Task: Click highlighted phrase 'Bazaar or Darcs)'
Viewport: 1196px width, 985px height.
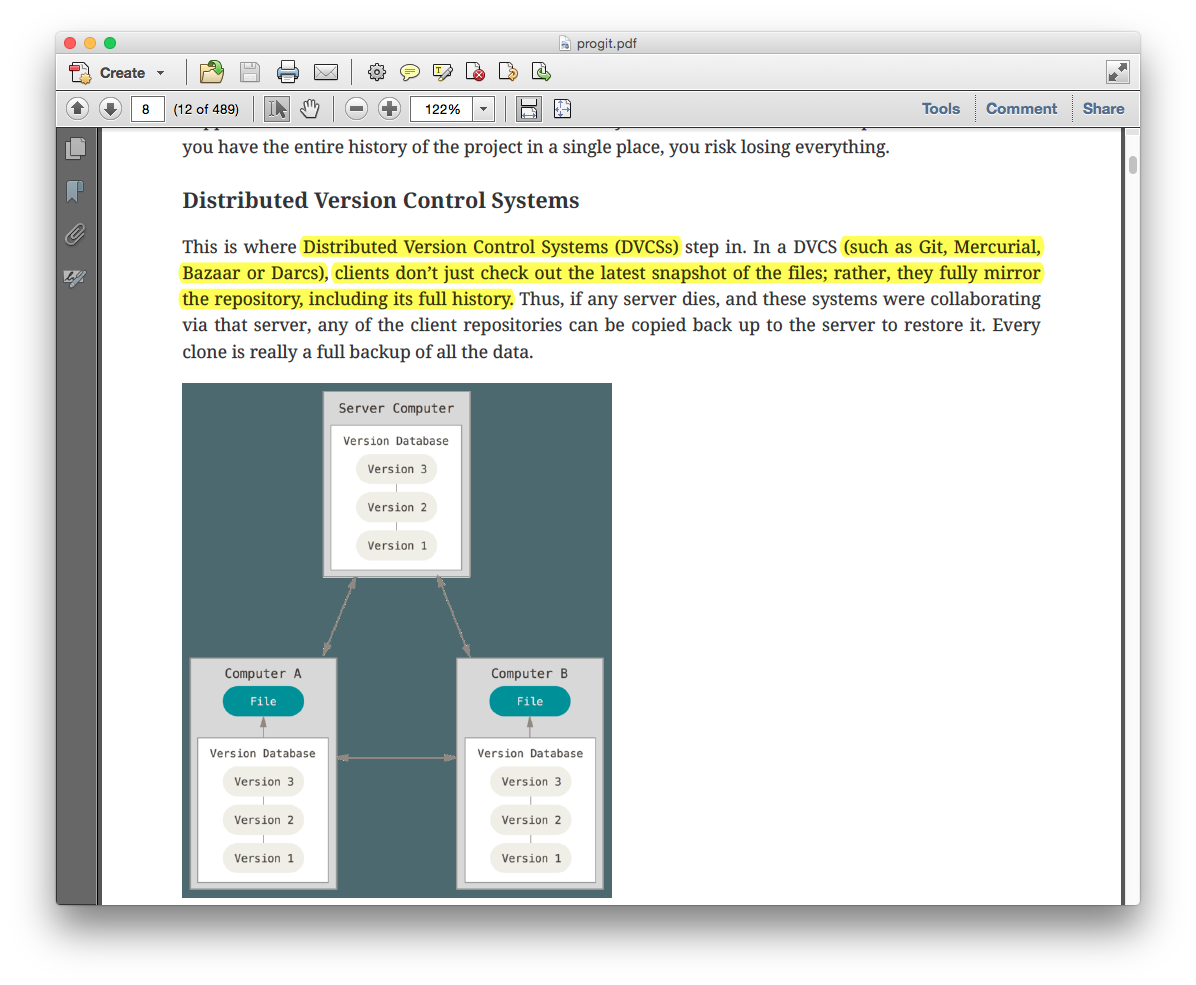Action: tap(255, 273)
